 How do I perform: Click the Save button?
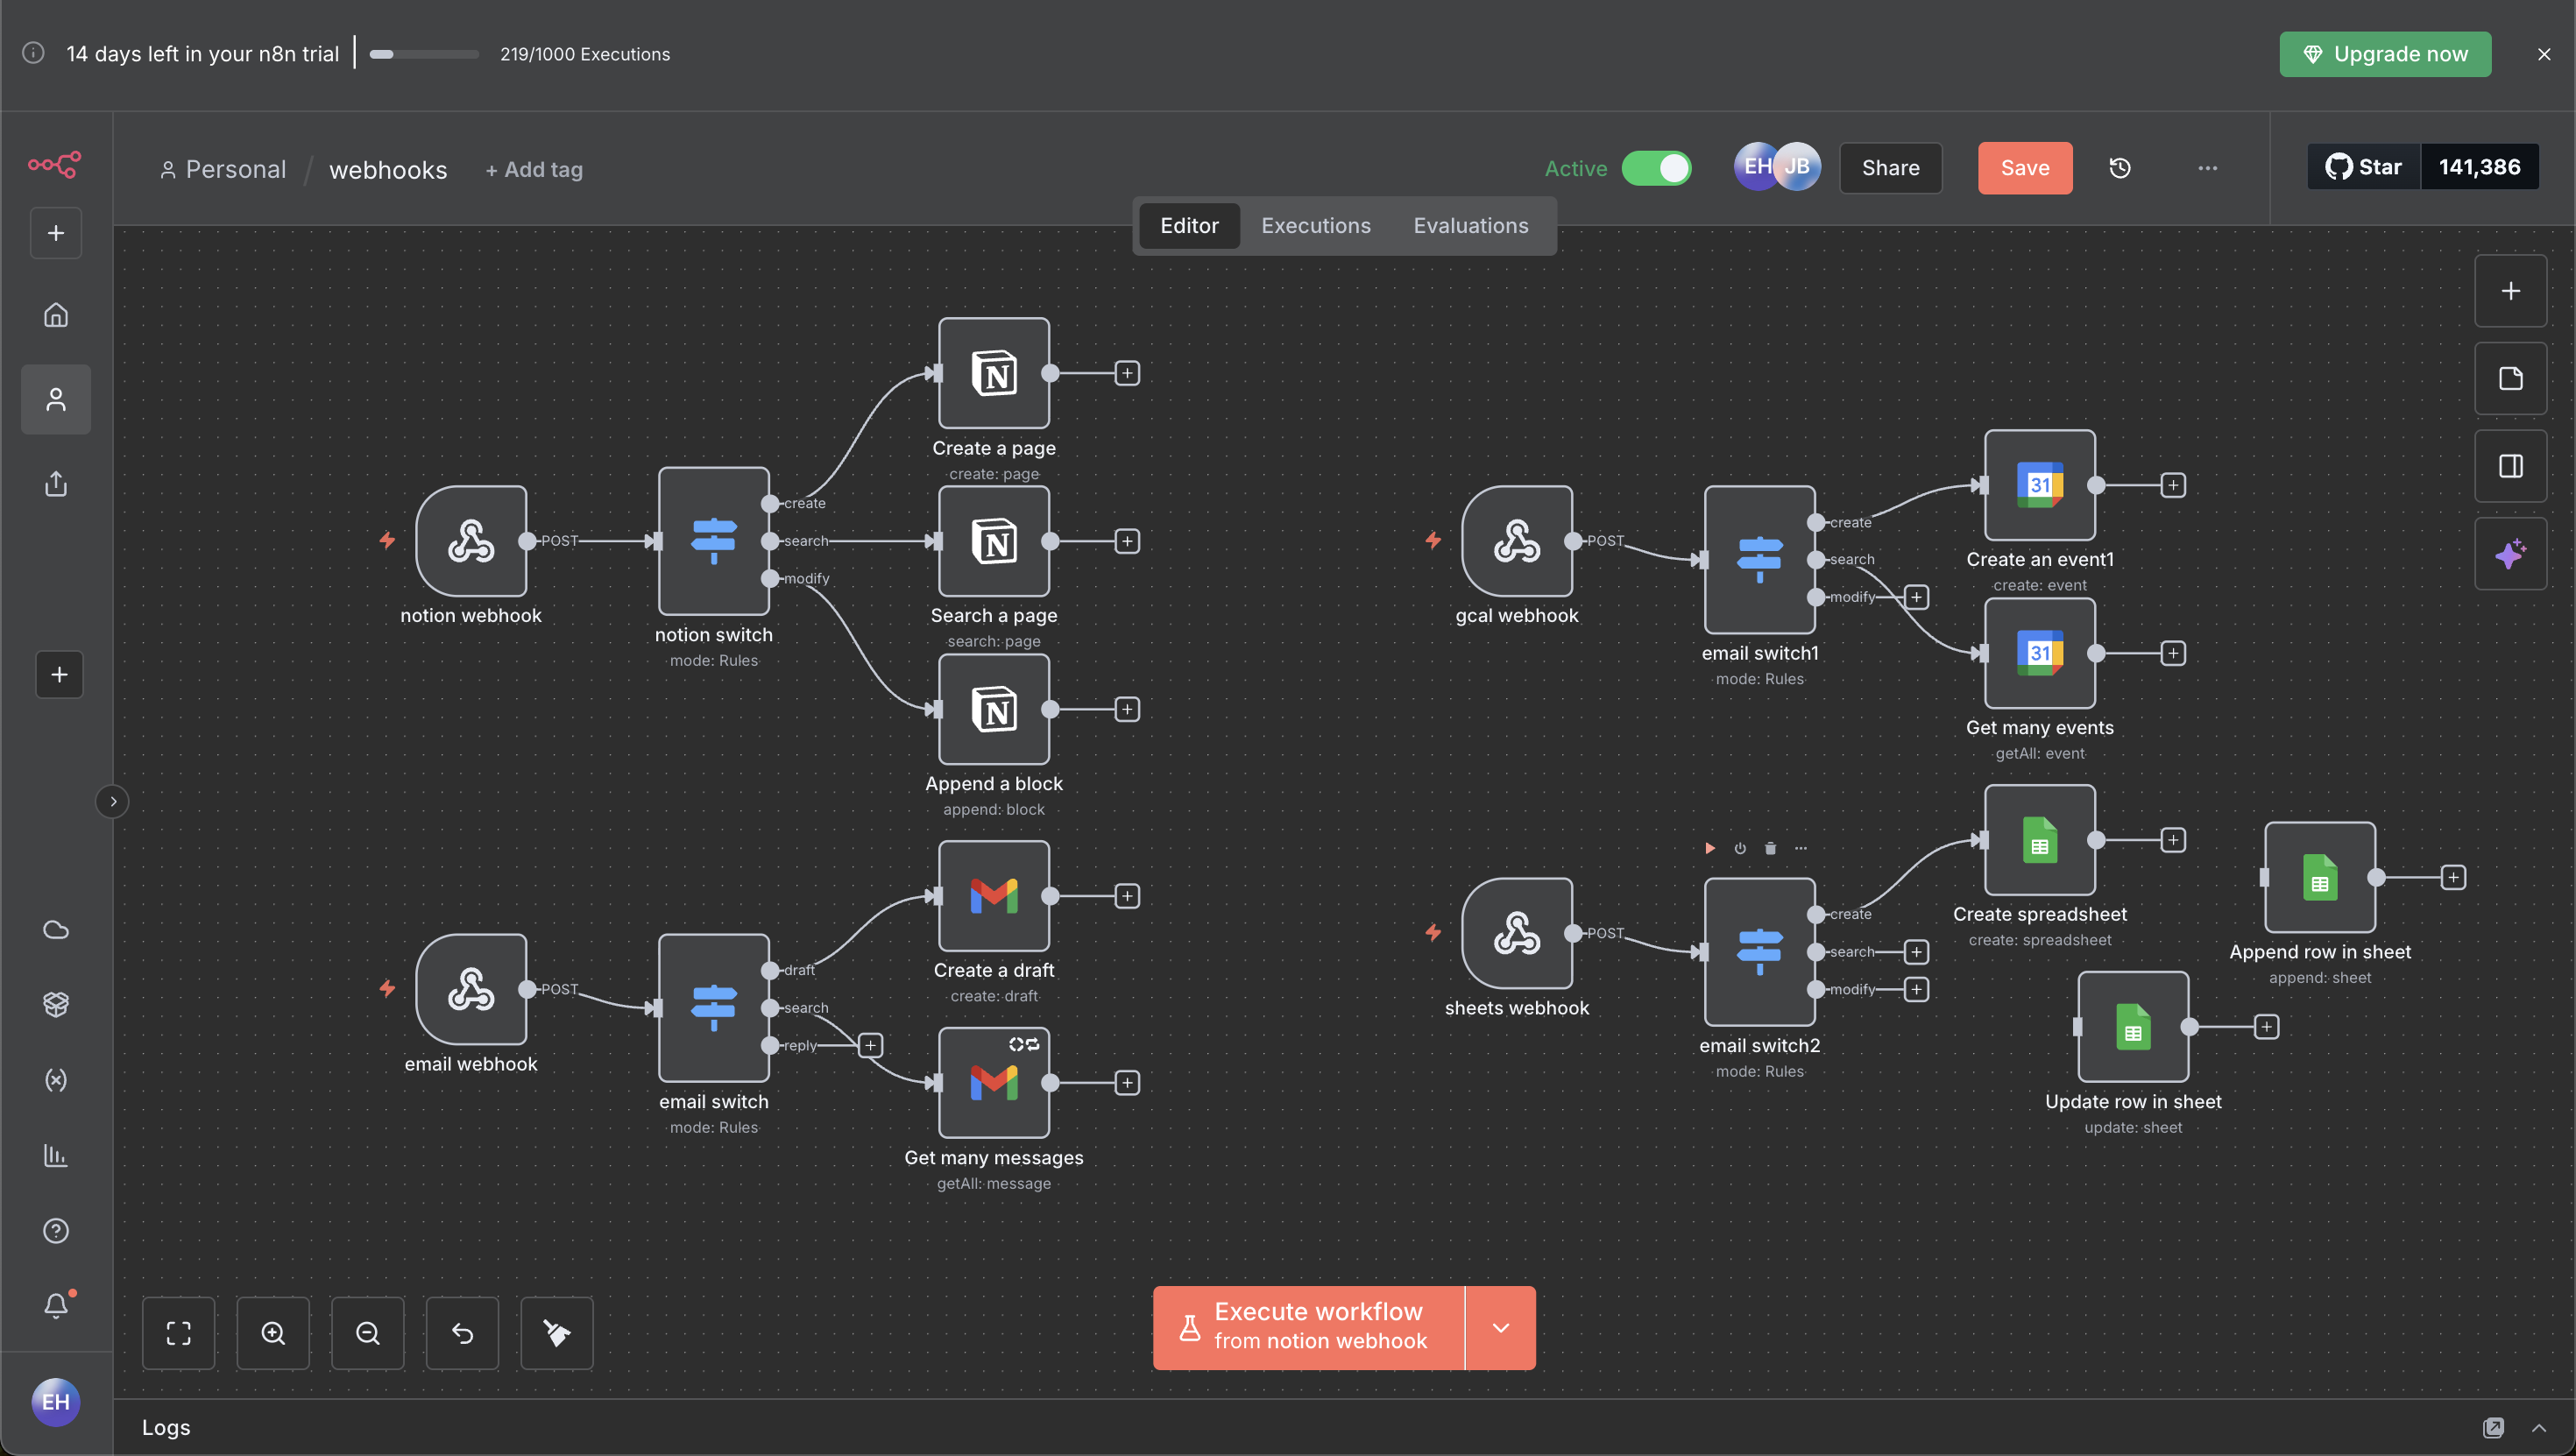[x=2024, y=168]
